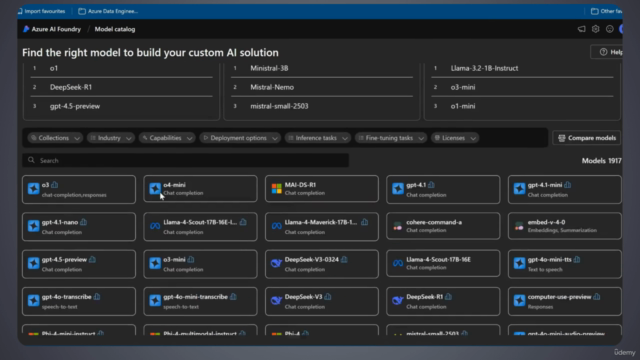
Task: Click in the model Search field
Action: tap(185, 160)
